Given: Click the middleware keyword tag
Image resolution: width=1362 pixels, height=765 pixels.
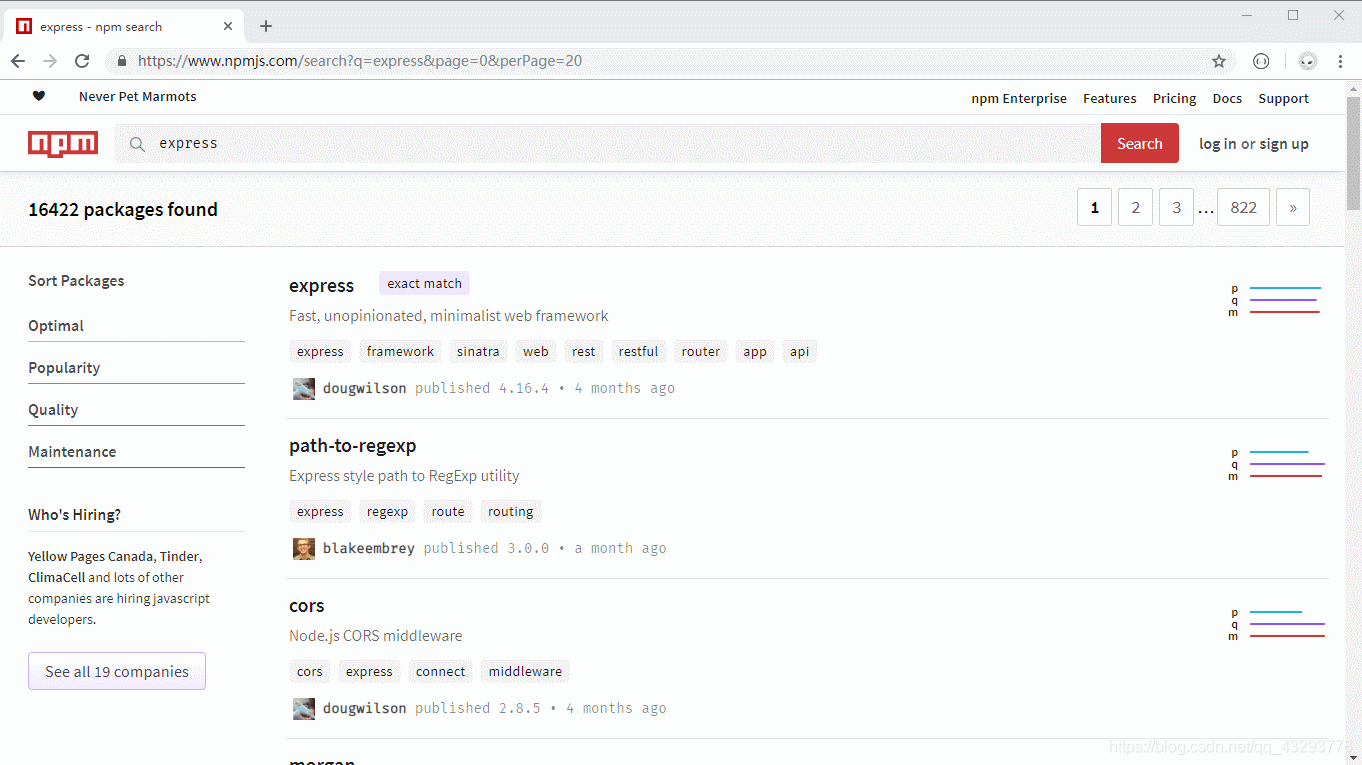Looking at the screenshot, I should (x=525, y=671).
